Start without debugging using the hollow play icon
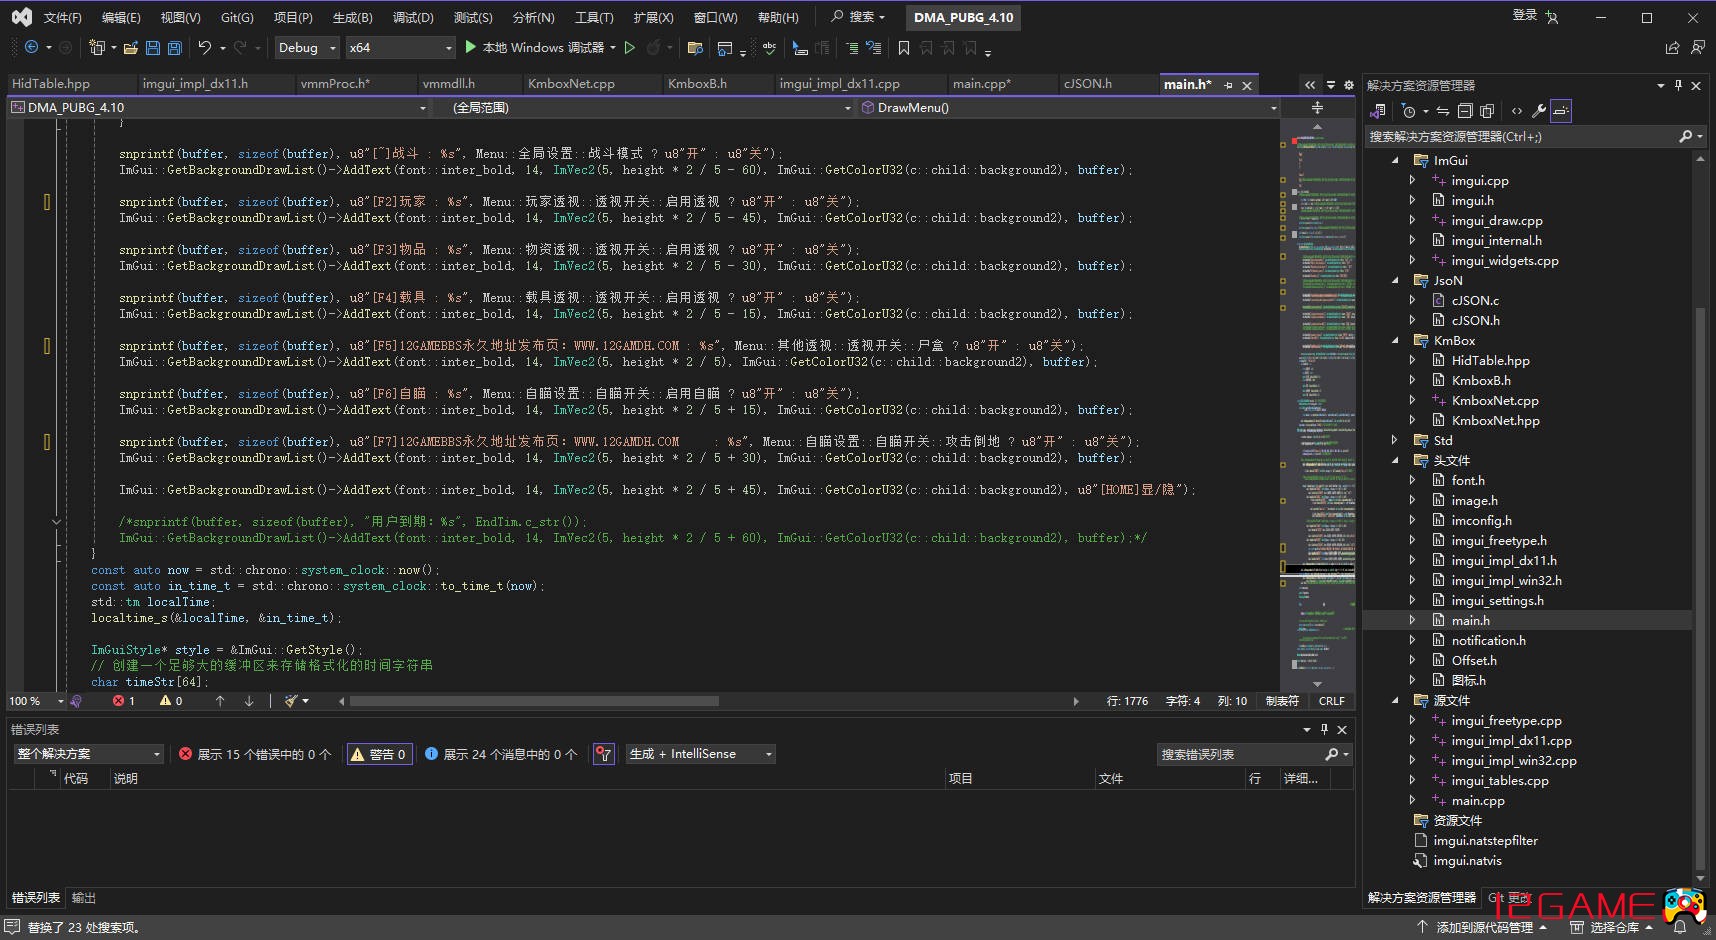This screenshot has height=940, width=1716. [629, 47]
